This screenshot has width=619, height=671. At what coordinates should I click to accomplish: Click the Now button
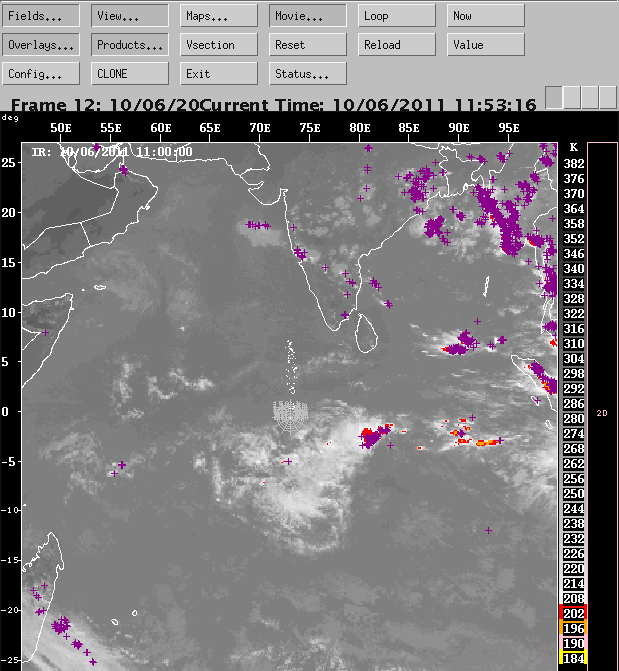486,16
